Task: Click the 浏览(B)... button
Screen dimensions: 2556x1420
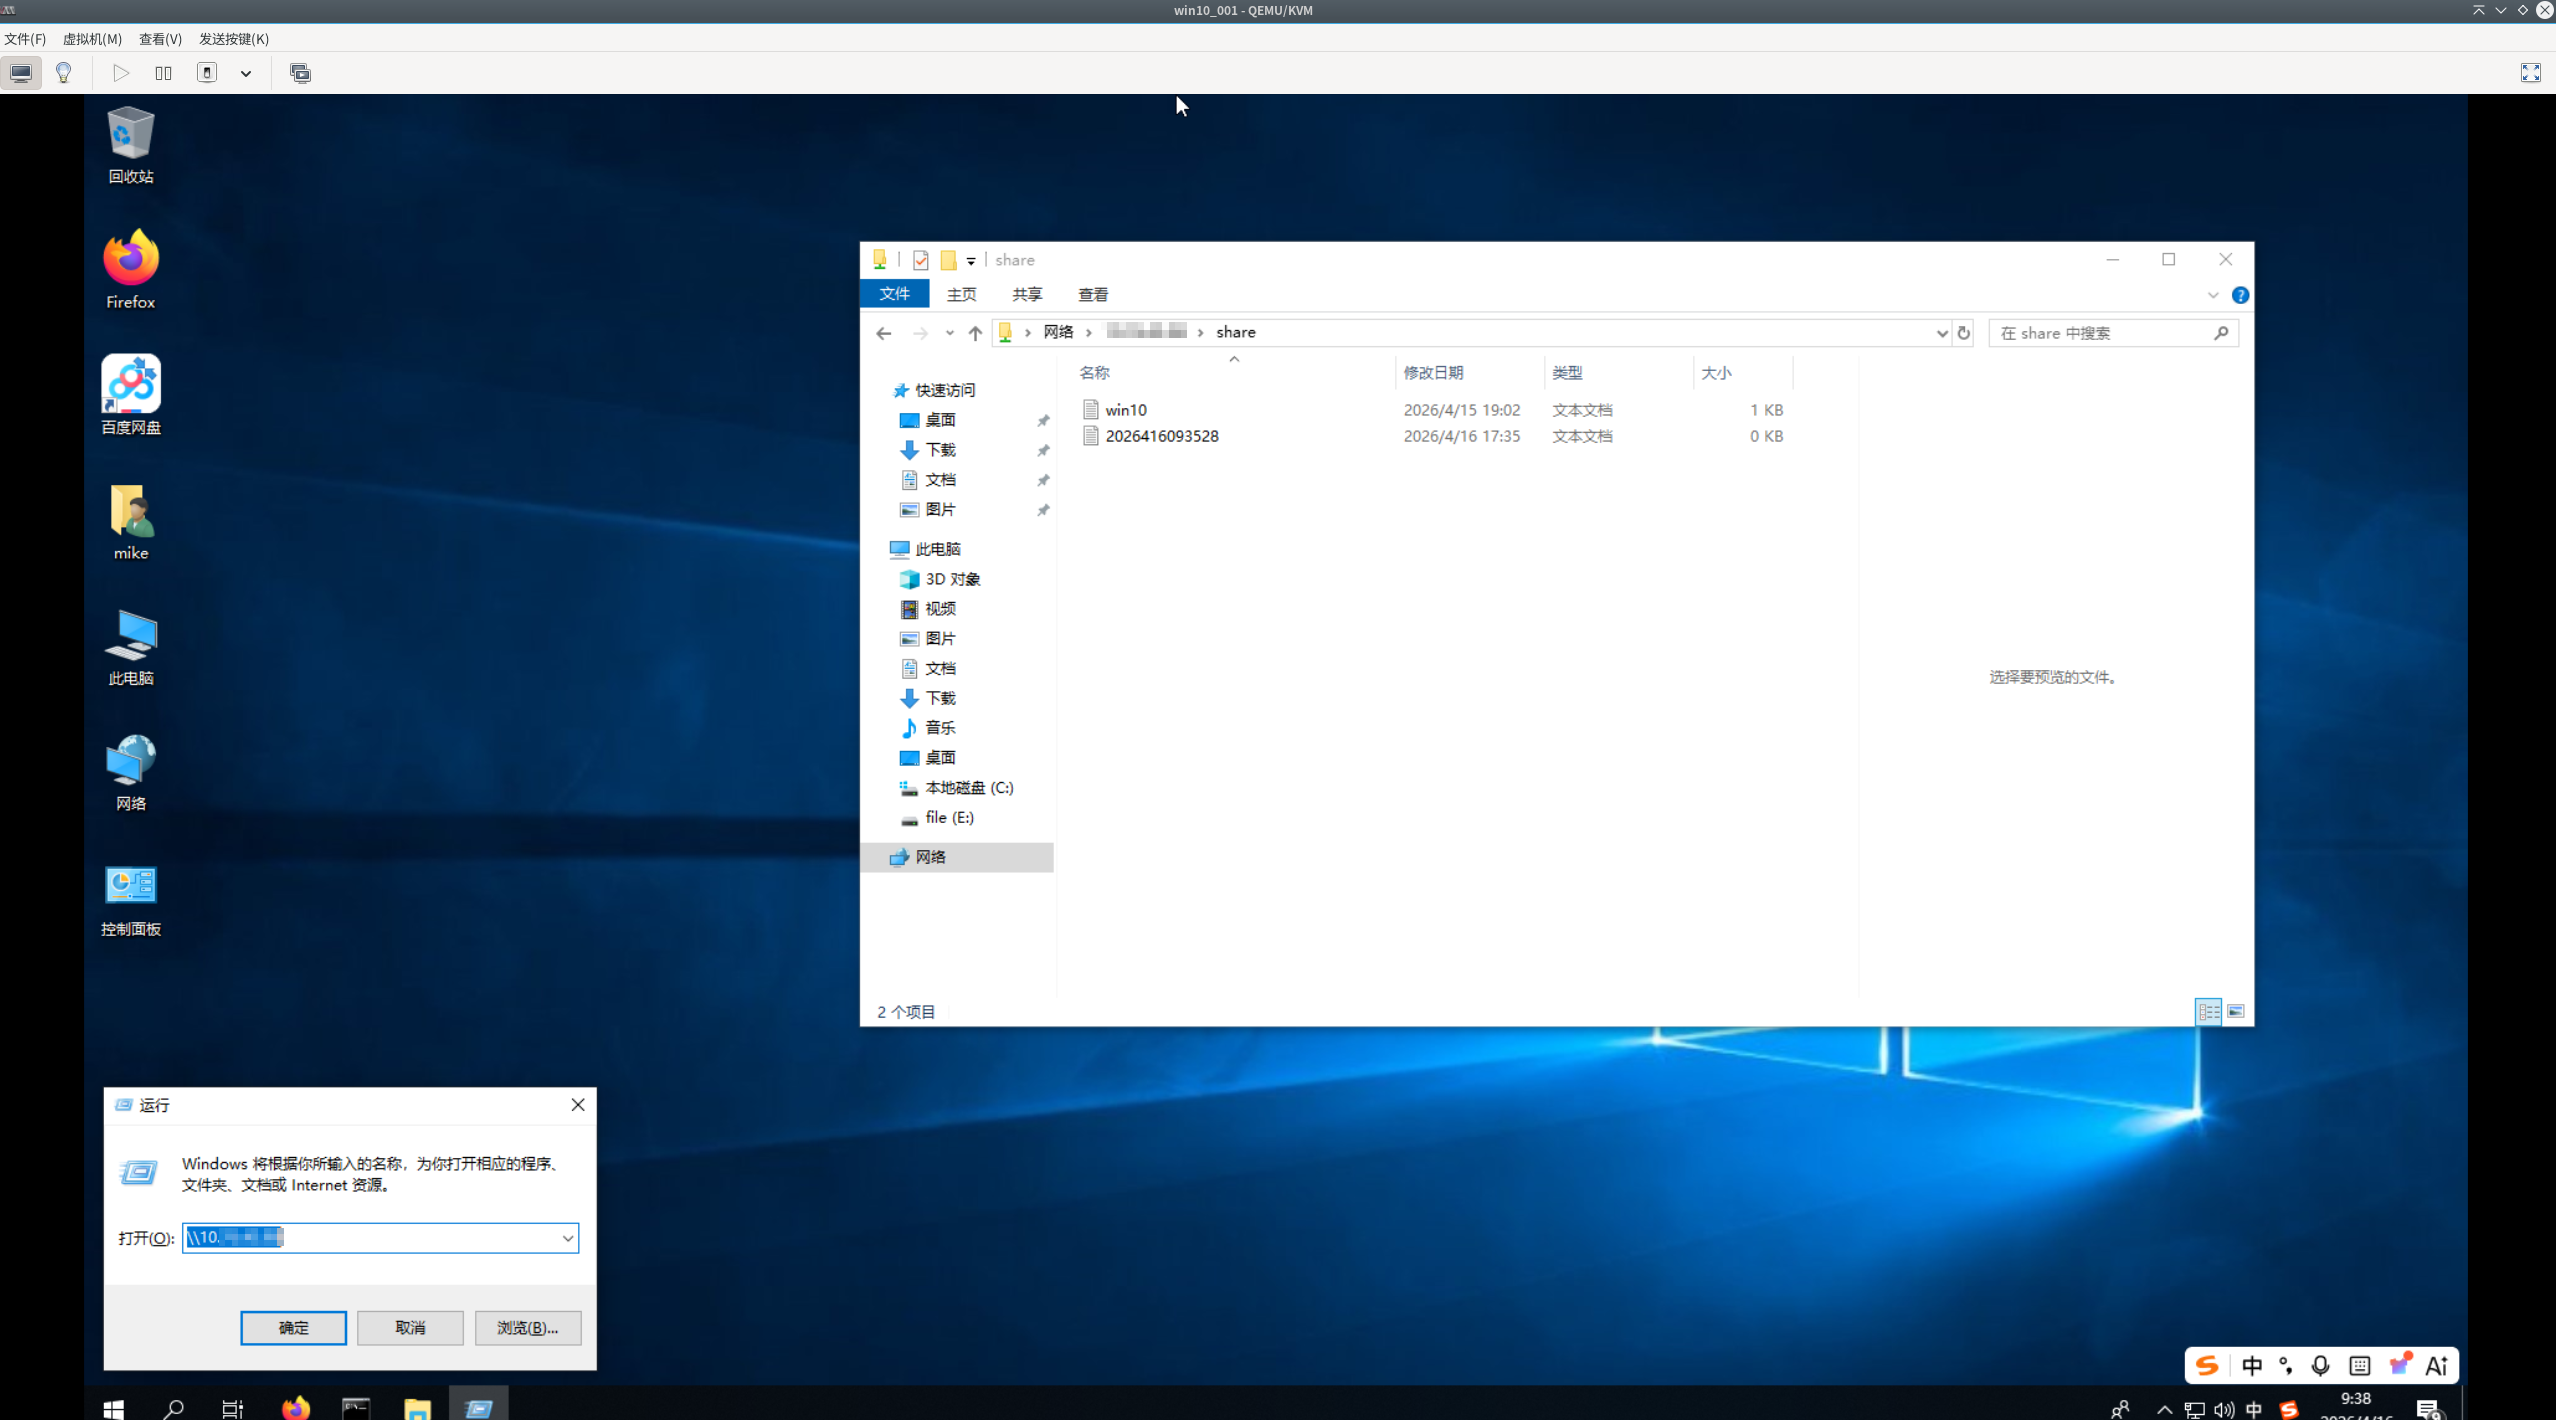Action: [527, 1327]
